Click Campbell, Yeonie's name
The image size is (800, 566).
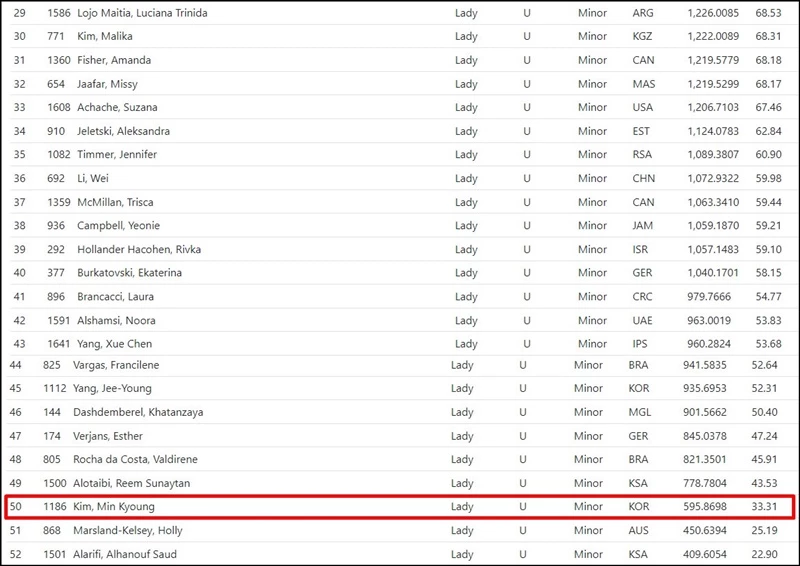(x=118, y=226)
